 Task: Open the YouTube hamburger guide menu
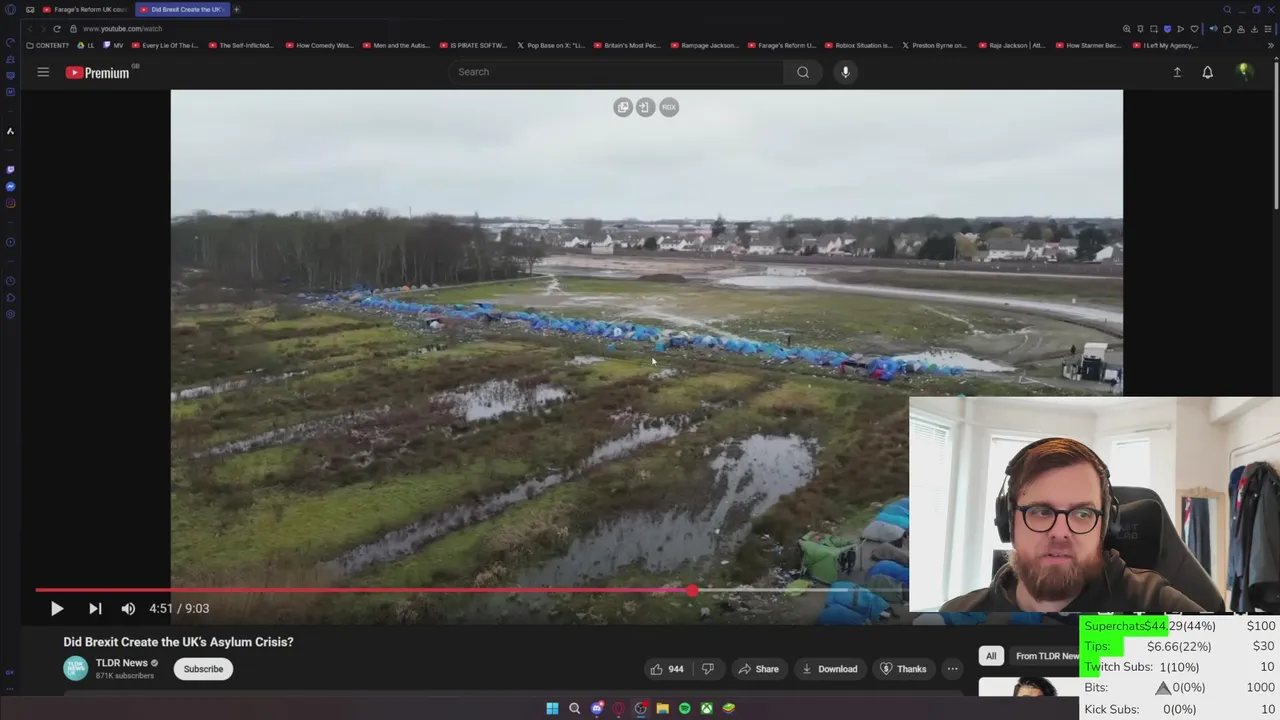pyautogui.click(x=43, y=72)
